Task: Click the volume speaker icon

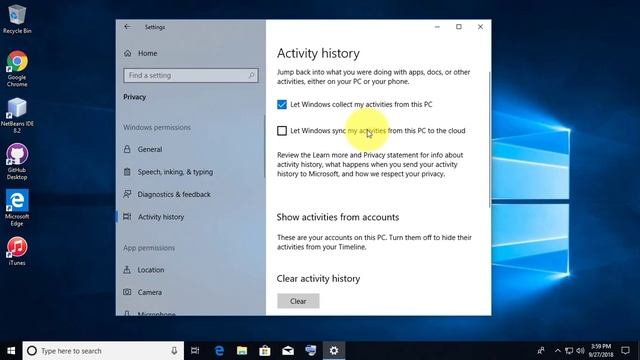Action: [x=580, y=351]
